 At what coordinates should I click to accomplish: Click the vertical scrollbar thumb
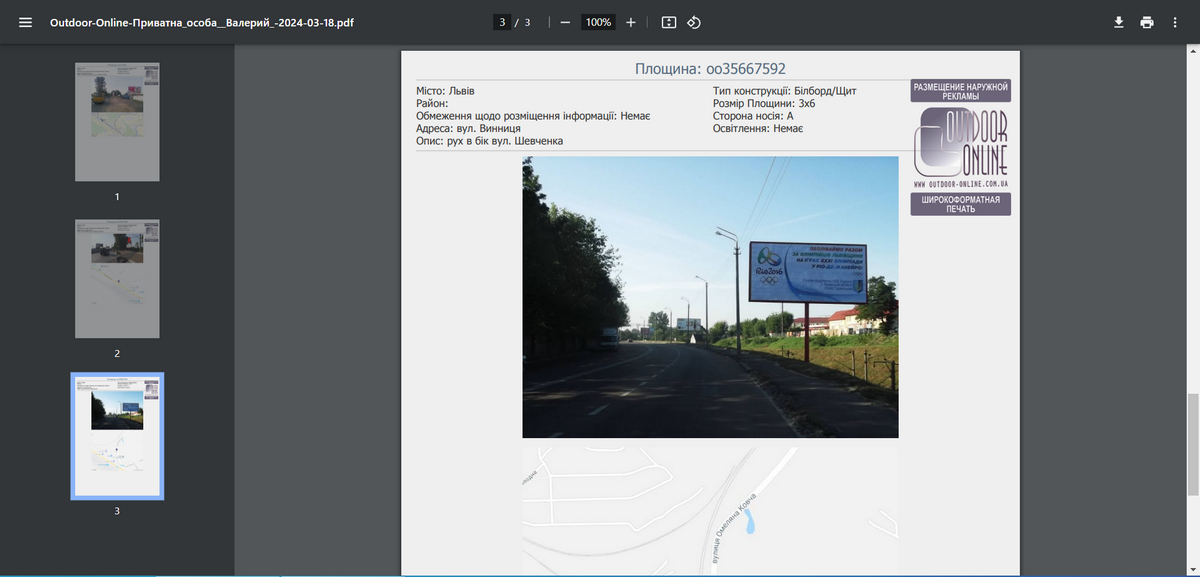tap(1192, 443)
